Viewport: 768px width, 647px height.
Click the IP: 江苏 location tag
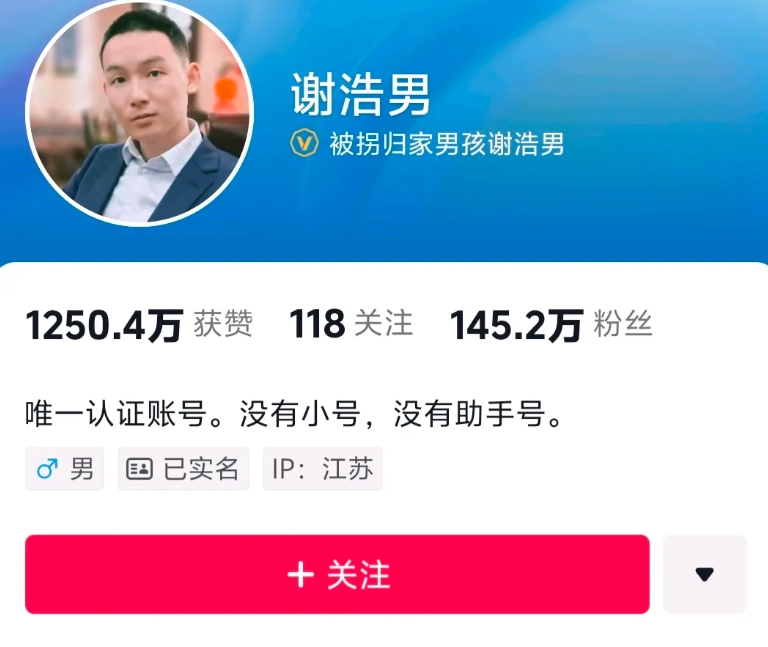point(323,469)
